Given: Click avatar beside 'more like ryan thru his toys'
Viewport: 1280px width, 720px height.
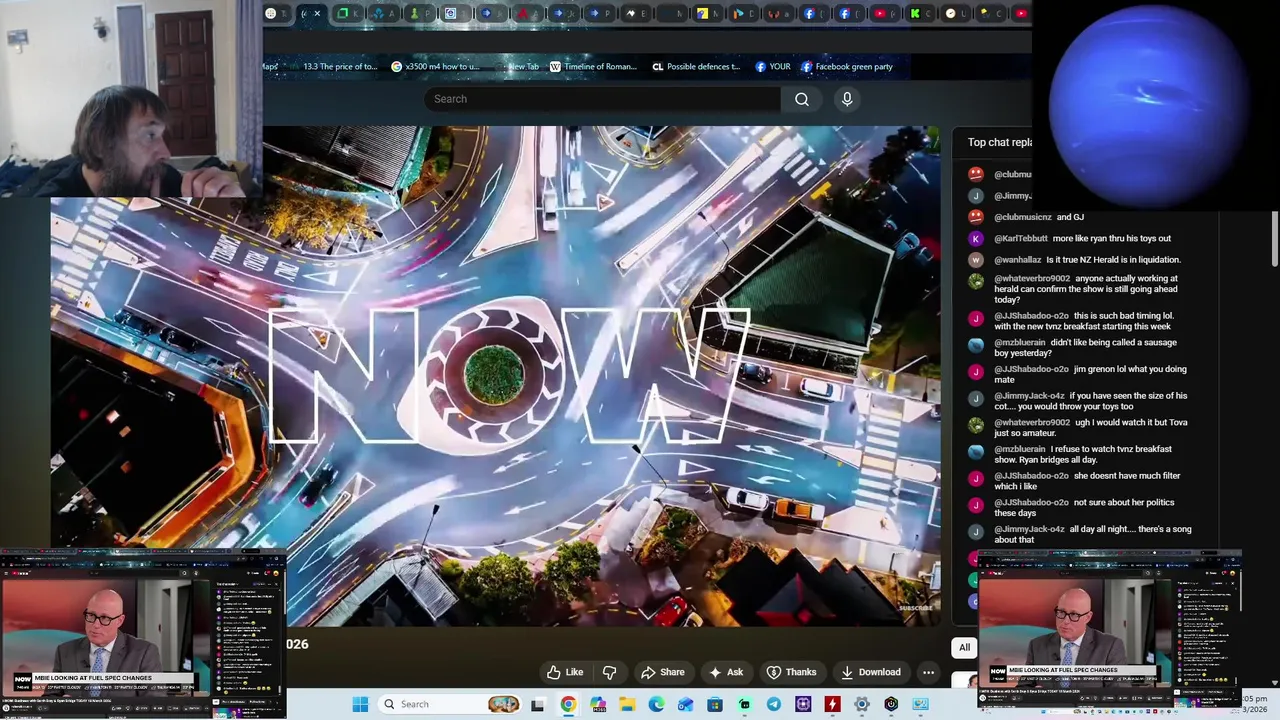Looking at the screenshot, I should click(x=976, y=238).
